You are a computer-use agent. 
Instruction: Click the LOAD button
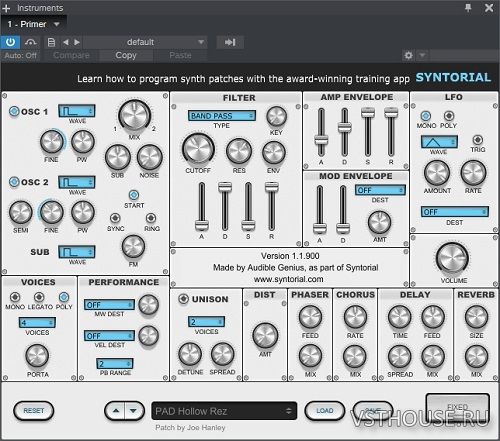(325, 411)
